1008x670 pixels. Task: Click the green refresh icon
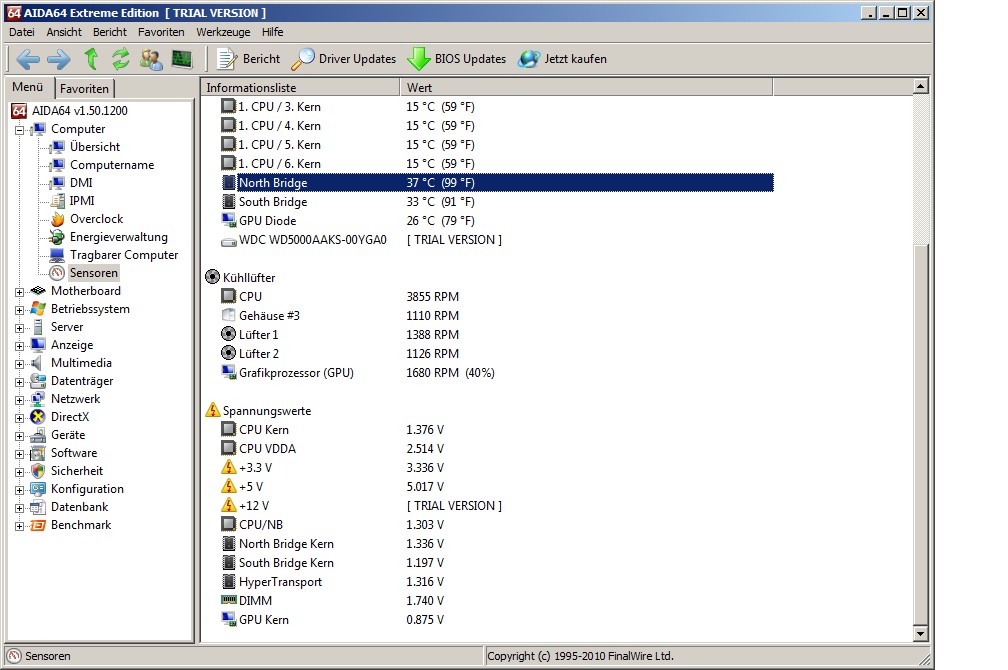(x=121, y=59)
